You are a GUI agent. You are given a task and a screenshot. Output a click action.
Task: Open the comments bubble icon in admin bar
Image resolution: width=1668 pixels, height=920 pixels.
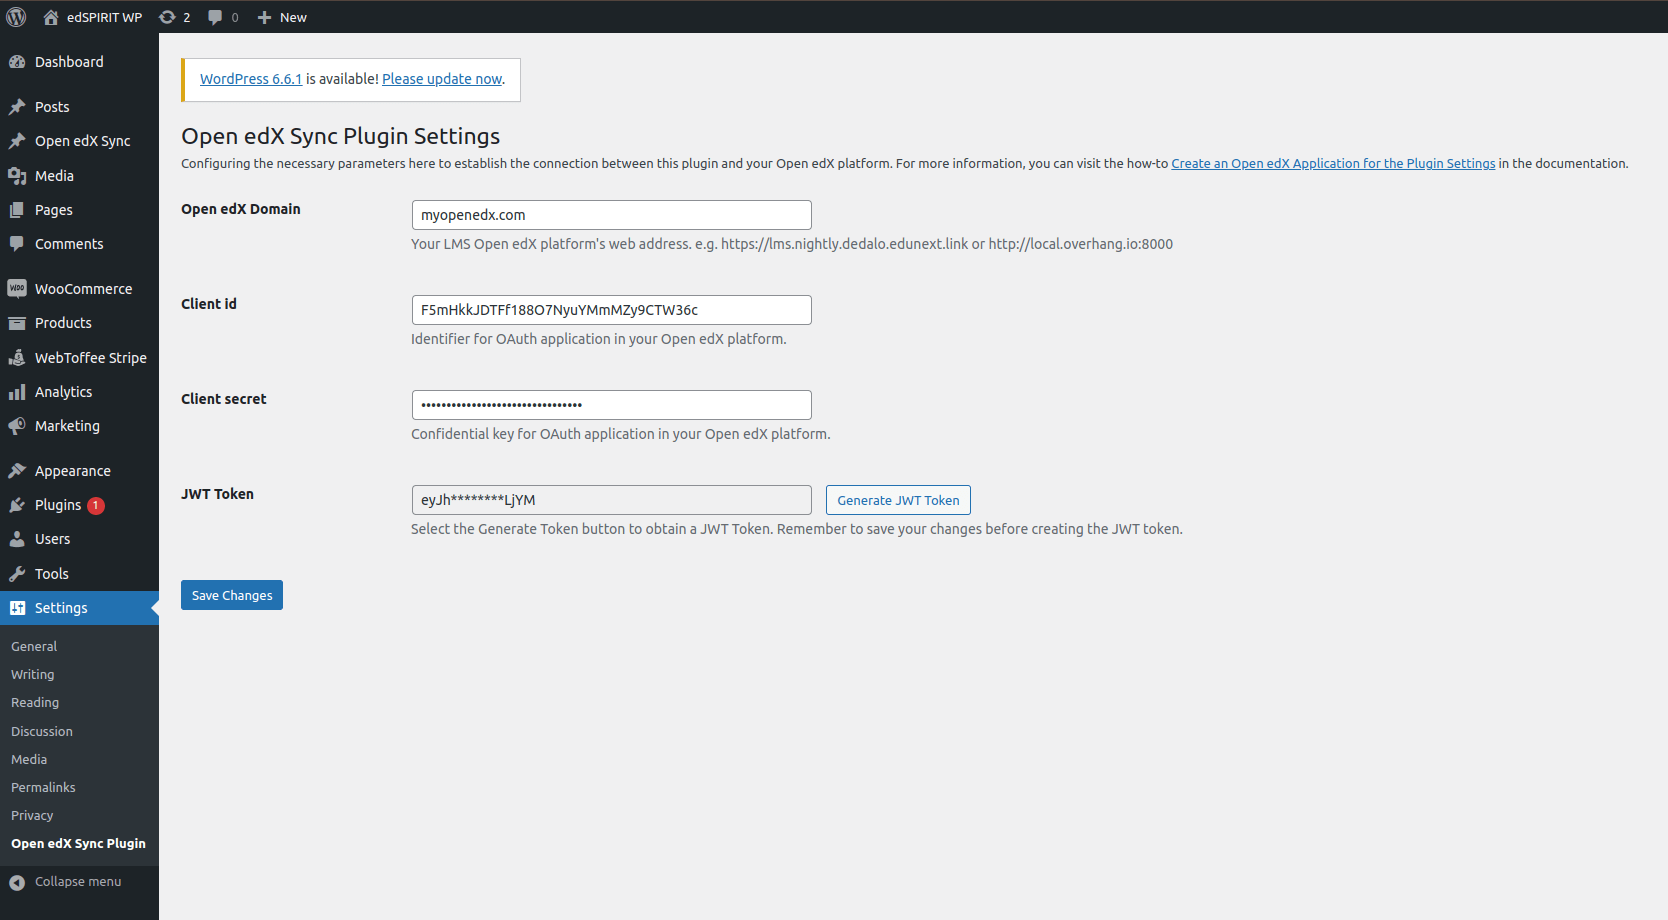(215, 17)
